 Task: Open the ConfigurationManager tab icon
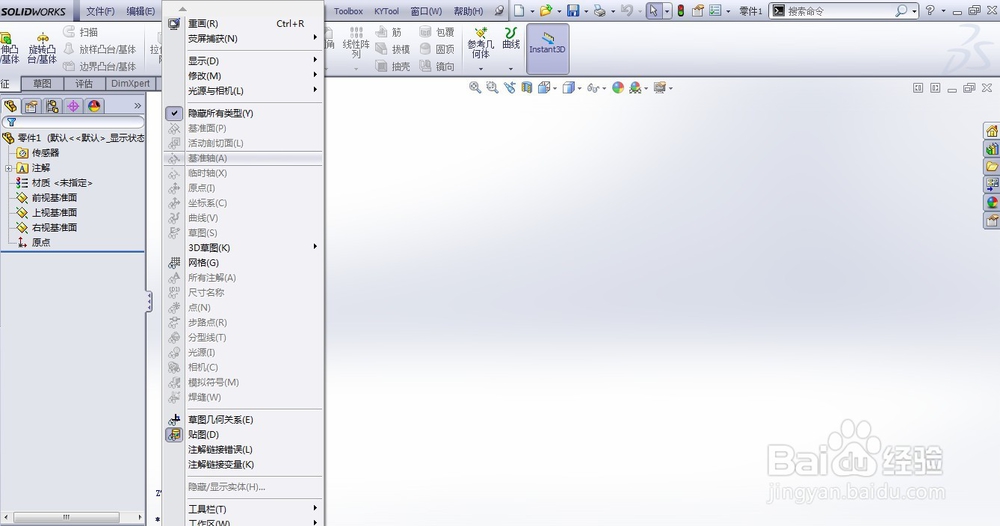tap(52, 106)
